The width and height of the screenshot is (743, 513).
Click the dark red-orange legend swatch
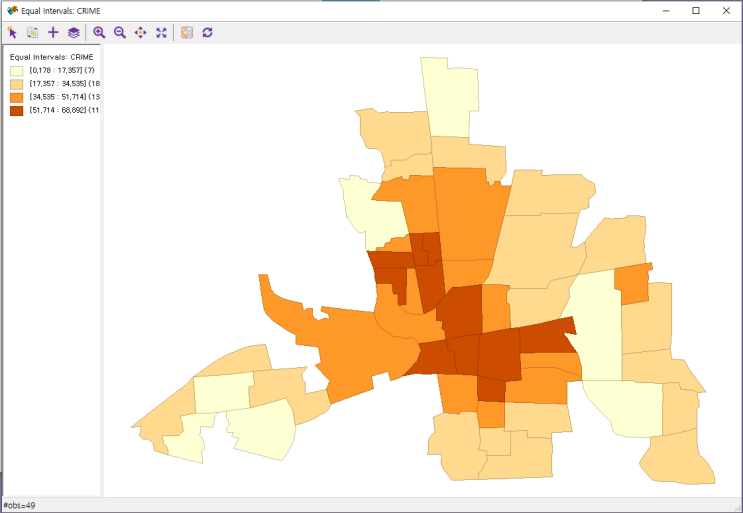click(17, 111)
